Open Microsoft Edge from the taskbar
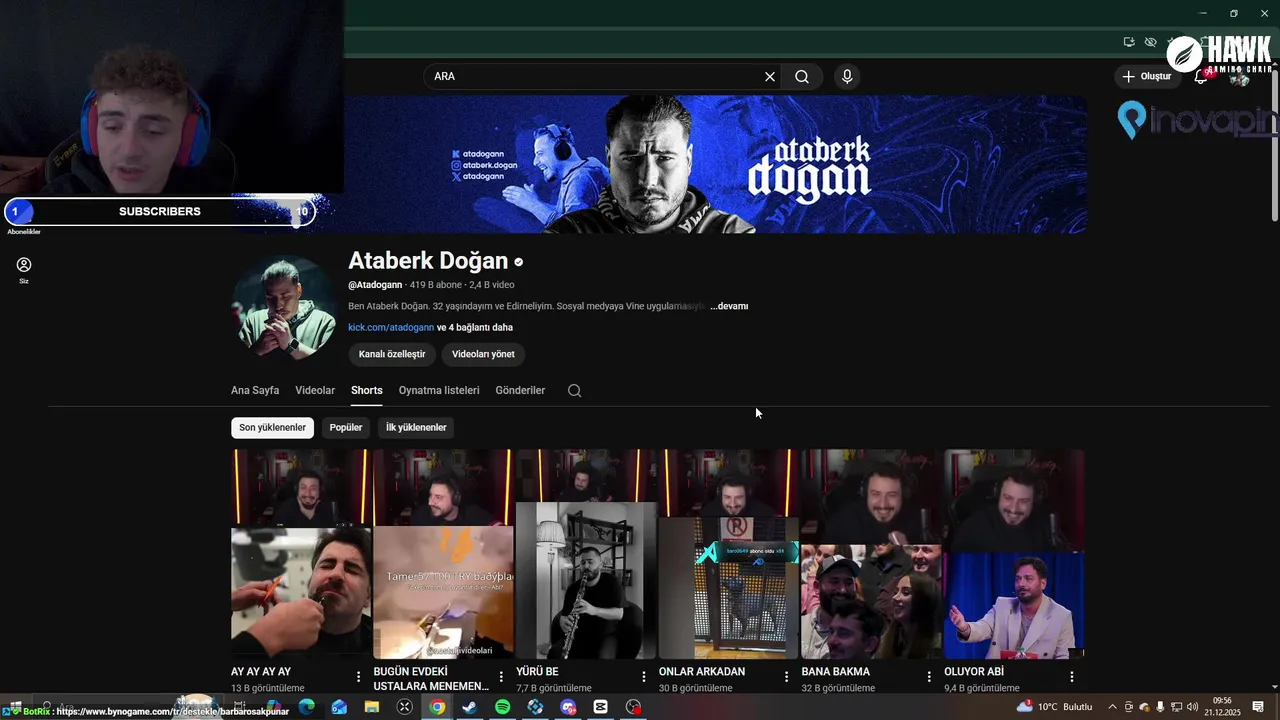The image size is (1280, 720). tap(306, 707)
